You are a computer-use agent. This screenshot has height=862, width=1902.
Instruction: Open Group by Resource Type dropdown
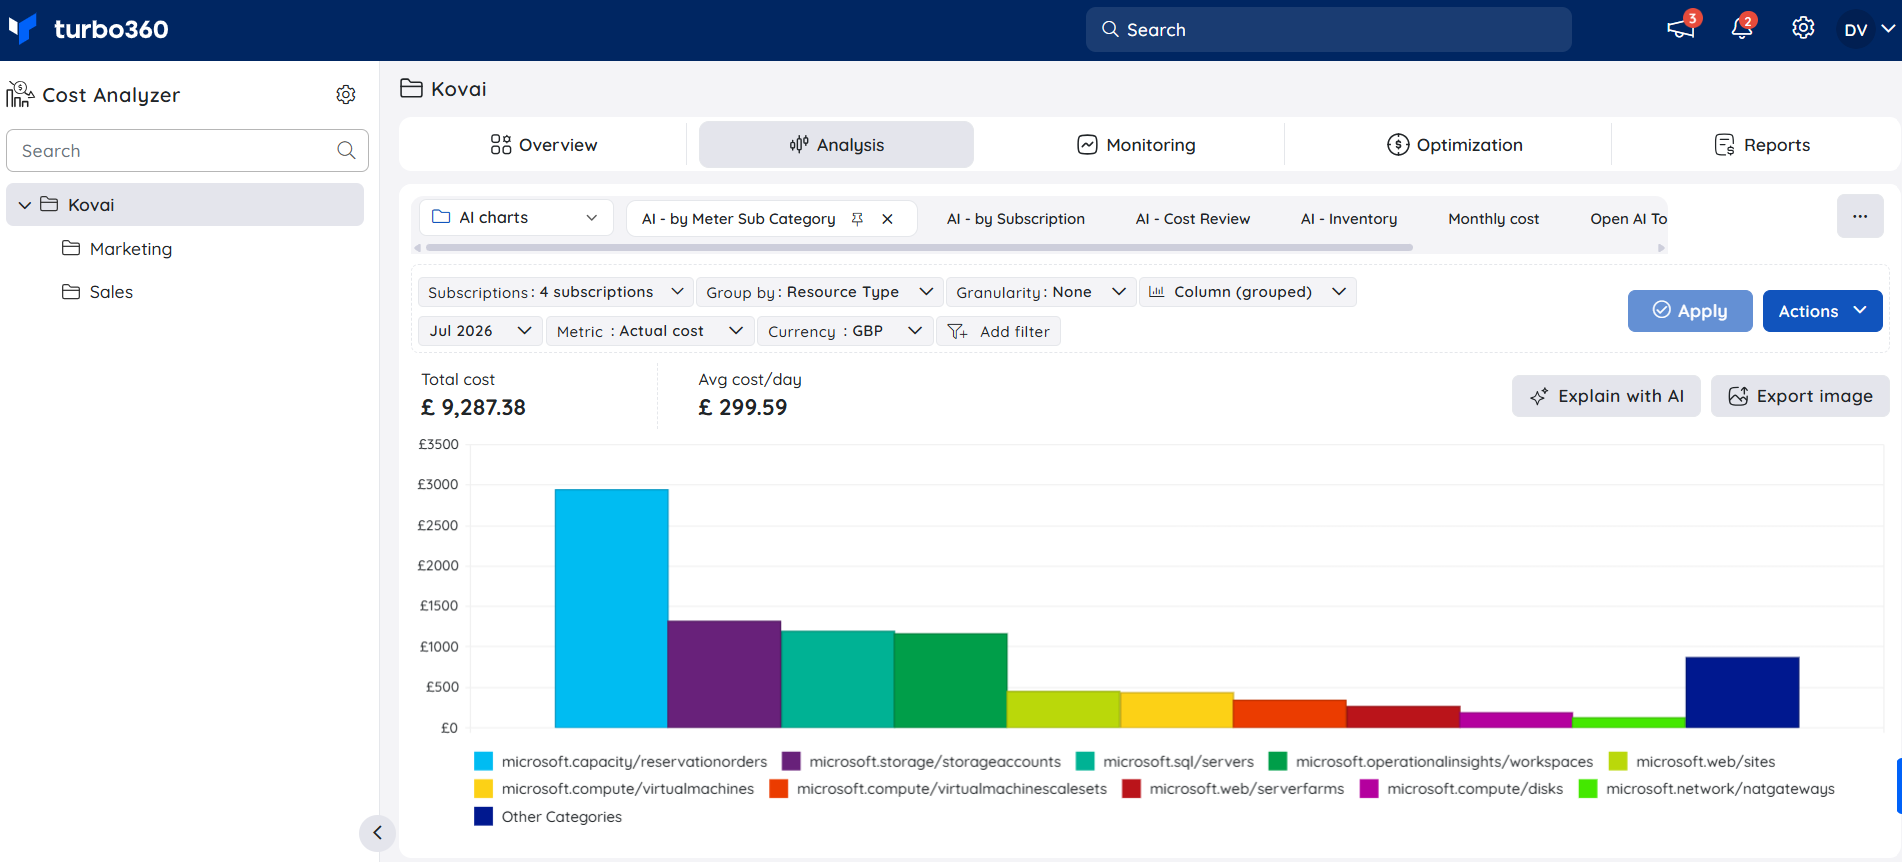click(x=819, y=292)
